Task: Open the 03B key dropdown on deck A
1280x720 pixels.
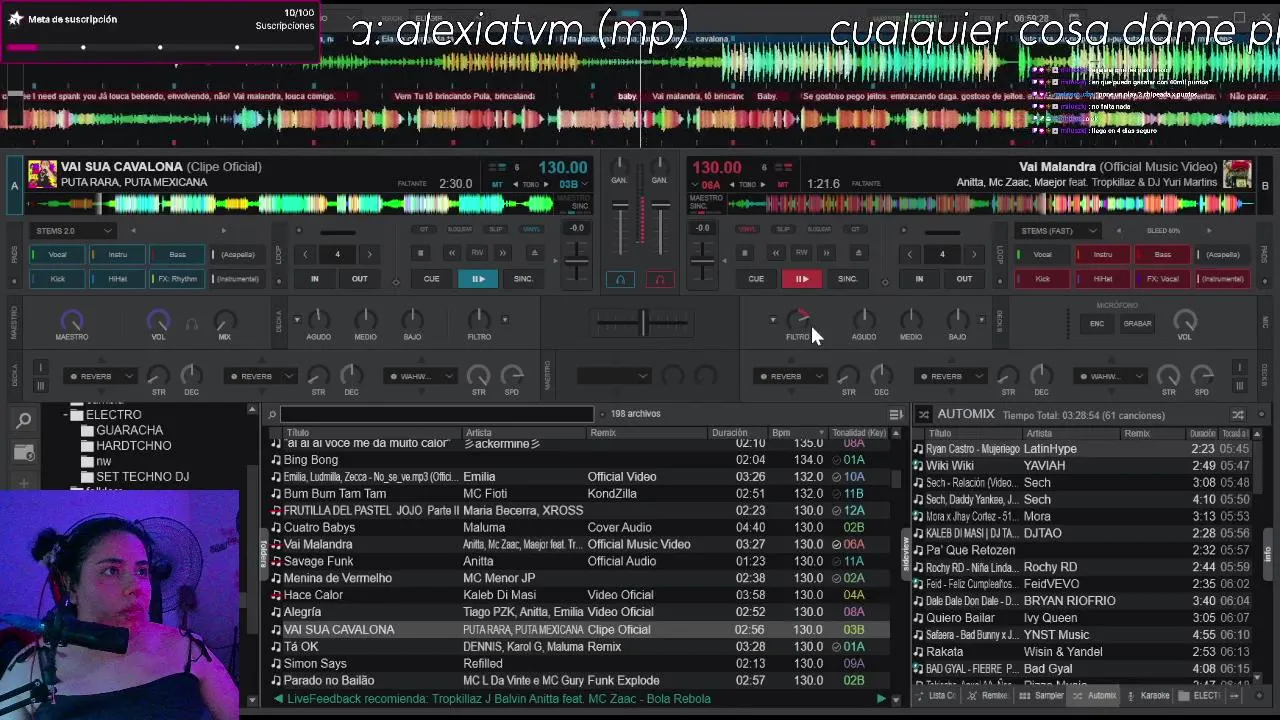Action: click(572, 184)
